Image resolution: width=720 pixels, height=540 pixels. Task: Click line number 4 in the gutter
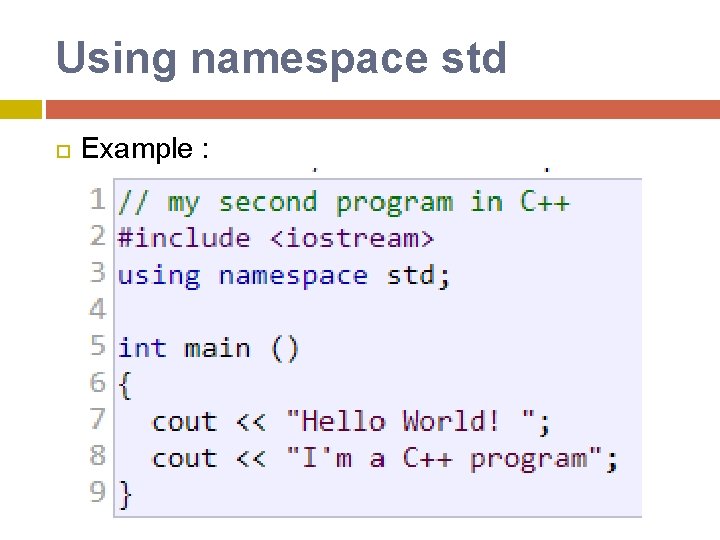[x=97, y=309]
